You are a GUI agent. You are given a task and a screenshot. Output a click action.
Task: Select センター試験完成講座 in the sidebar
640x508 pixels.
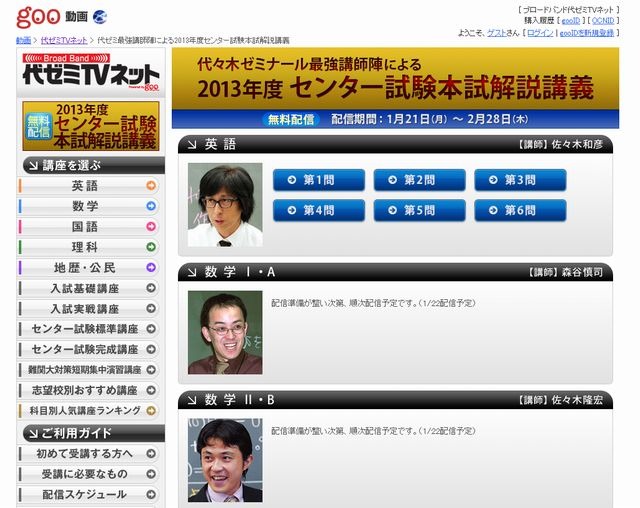[x=89, y=349]
